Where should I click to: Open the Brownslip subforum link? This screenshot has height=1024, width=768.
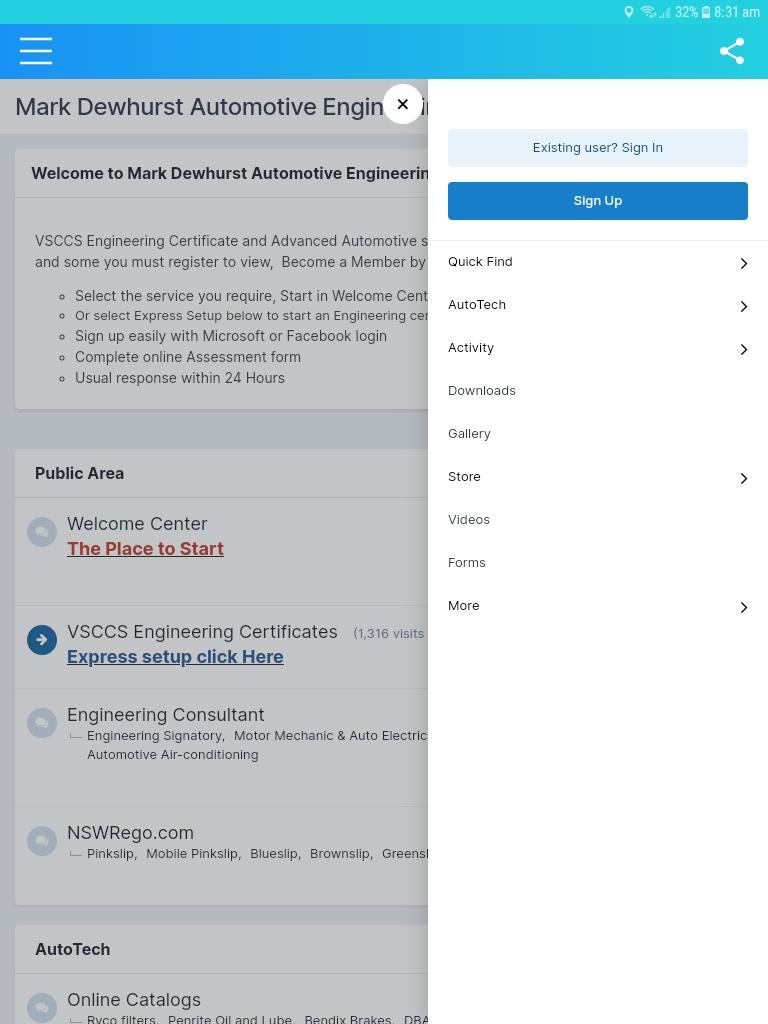pyautogui.click(x=340, y=854)
